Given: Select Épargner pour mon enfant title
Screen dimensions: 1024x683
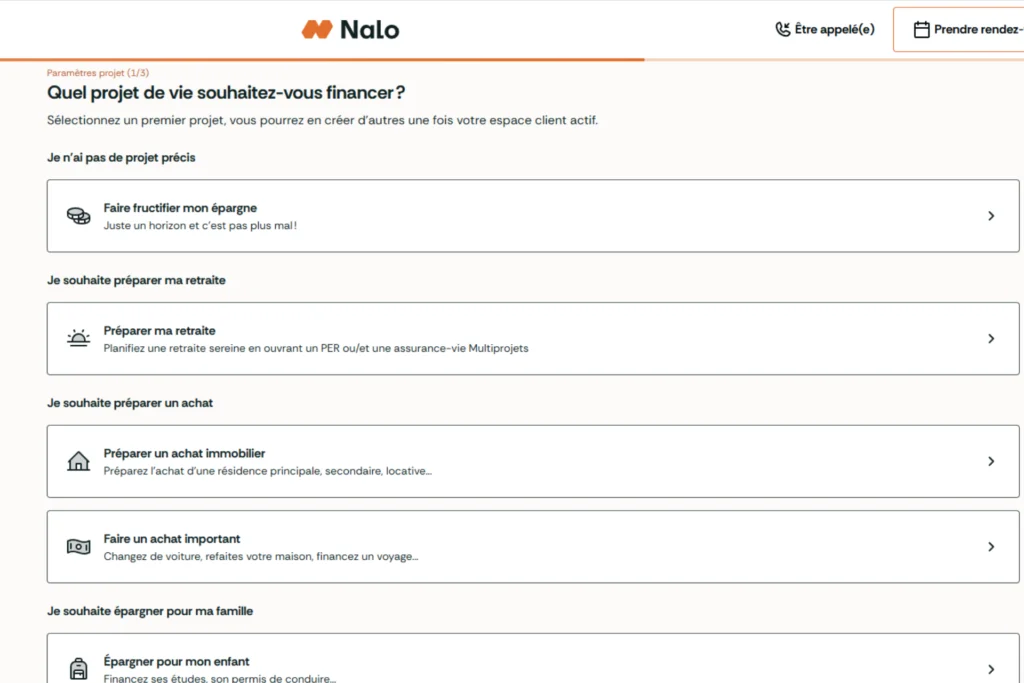Looking at the screenshot, I should 176,661.
